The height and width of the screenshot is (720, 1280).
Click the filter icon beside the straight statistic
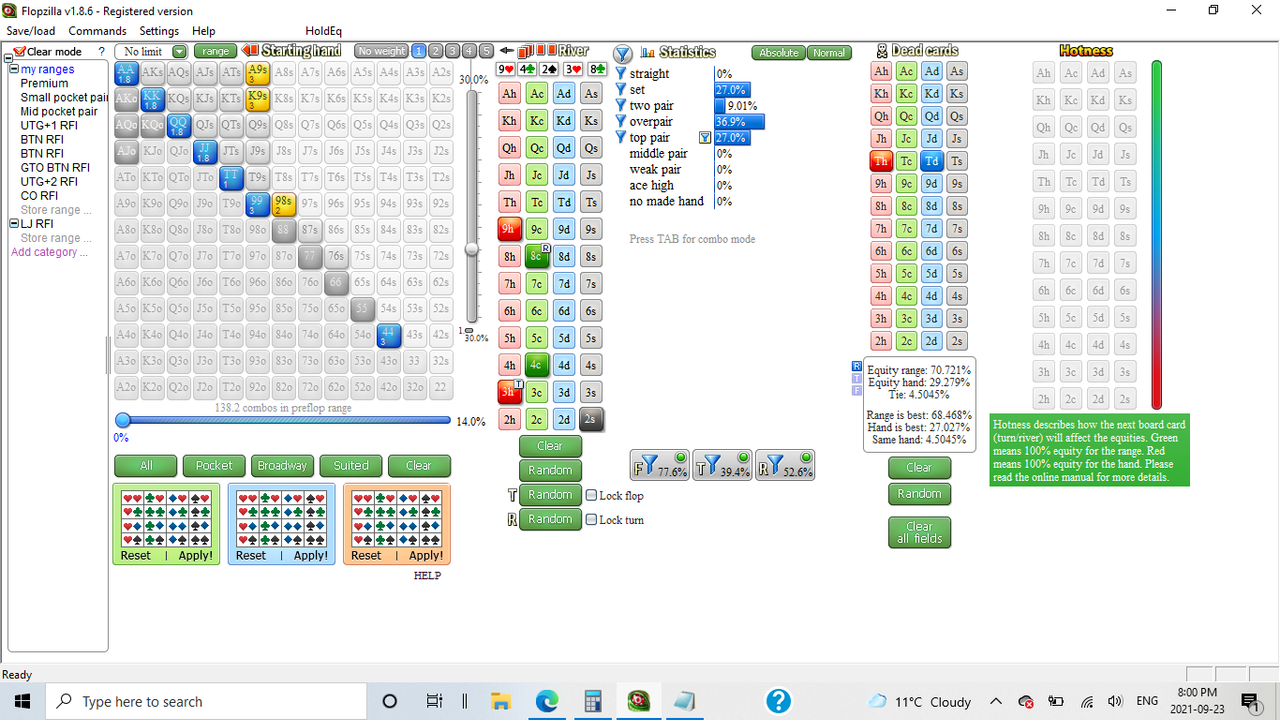click(x=622, y=73)
